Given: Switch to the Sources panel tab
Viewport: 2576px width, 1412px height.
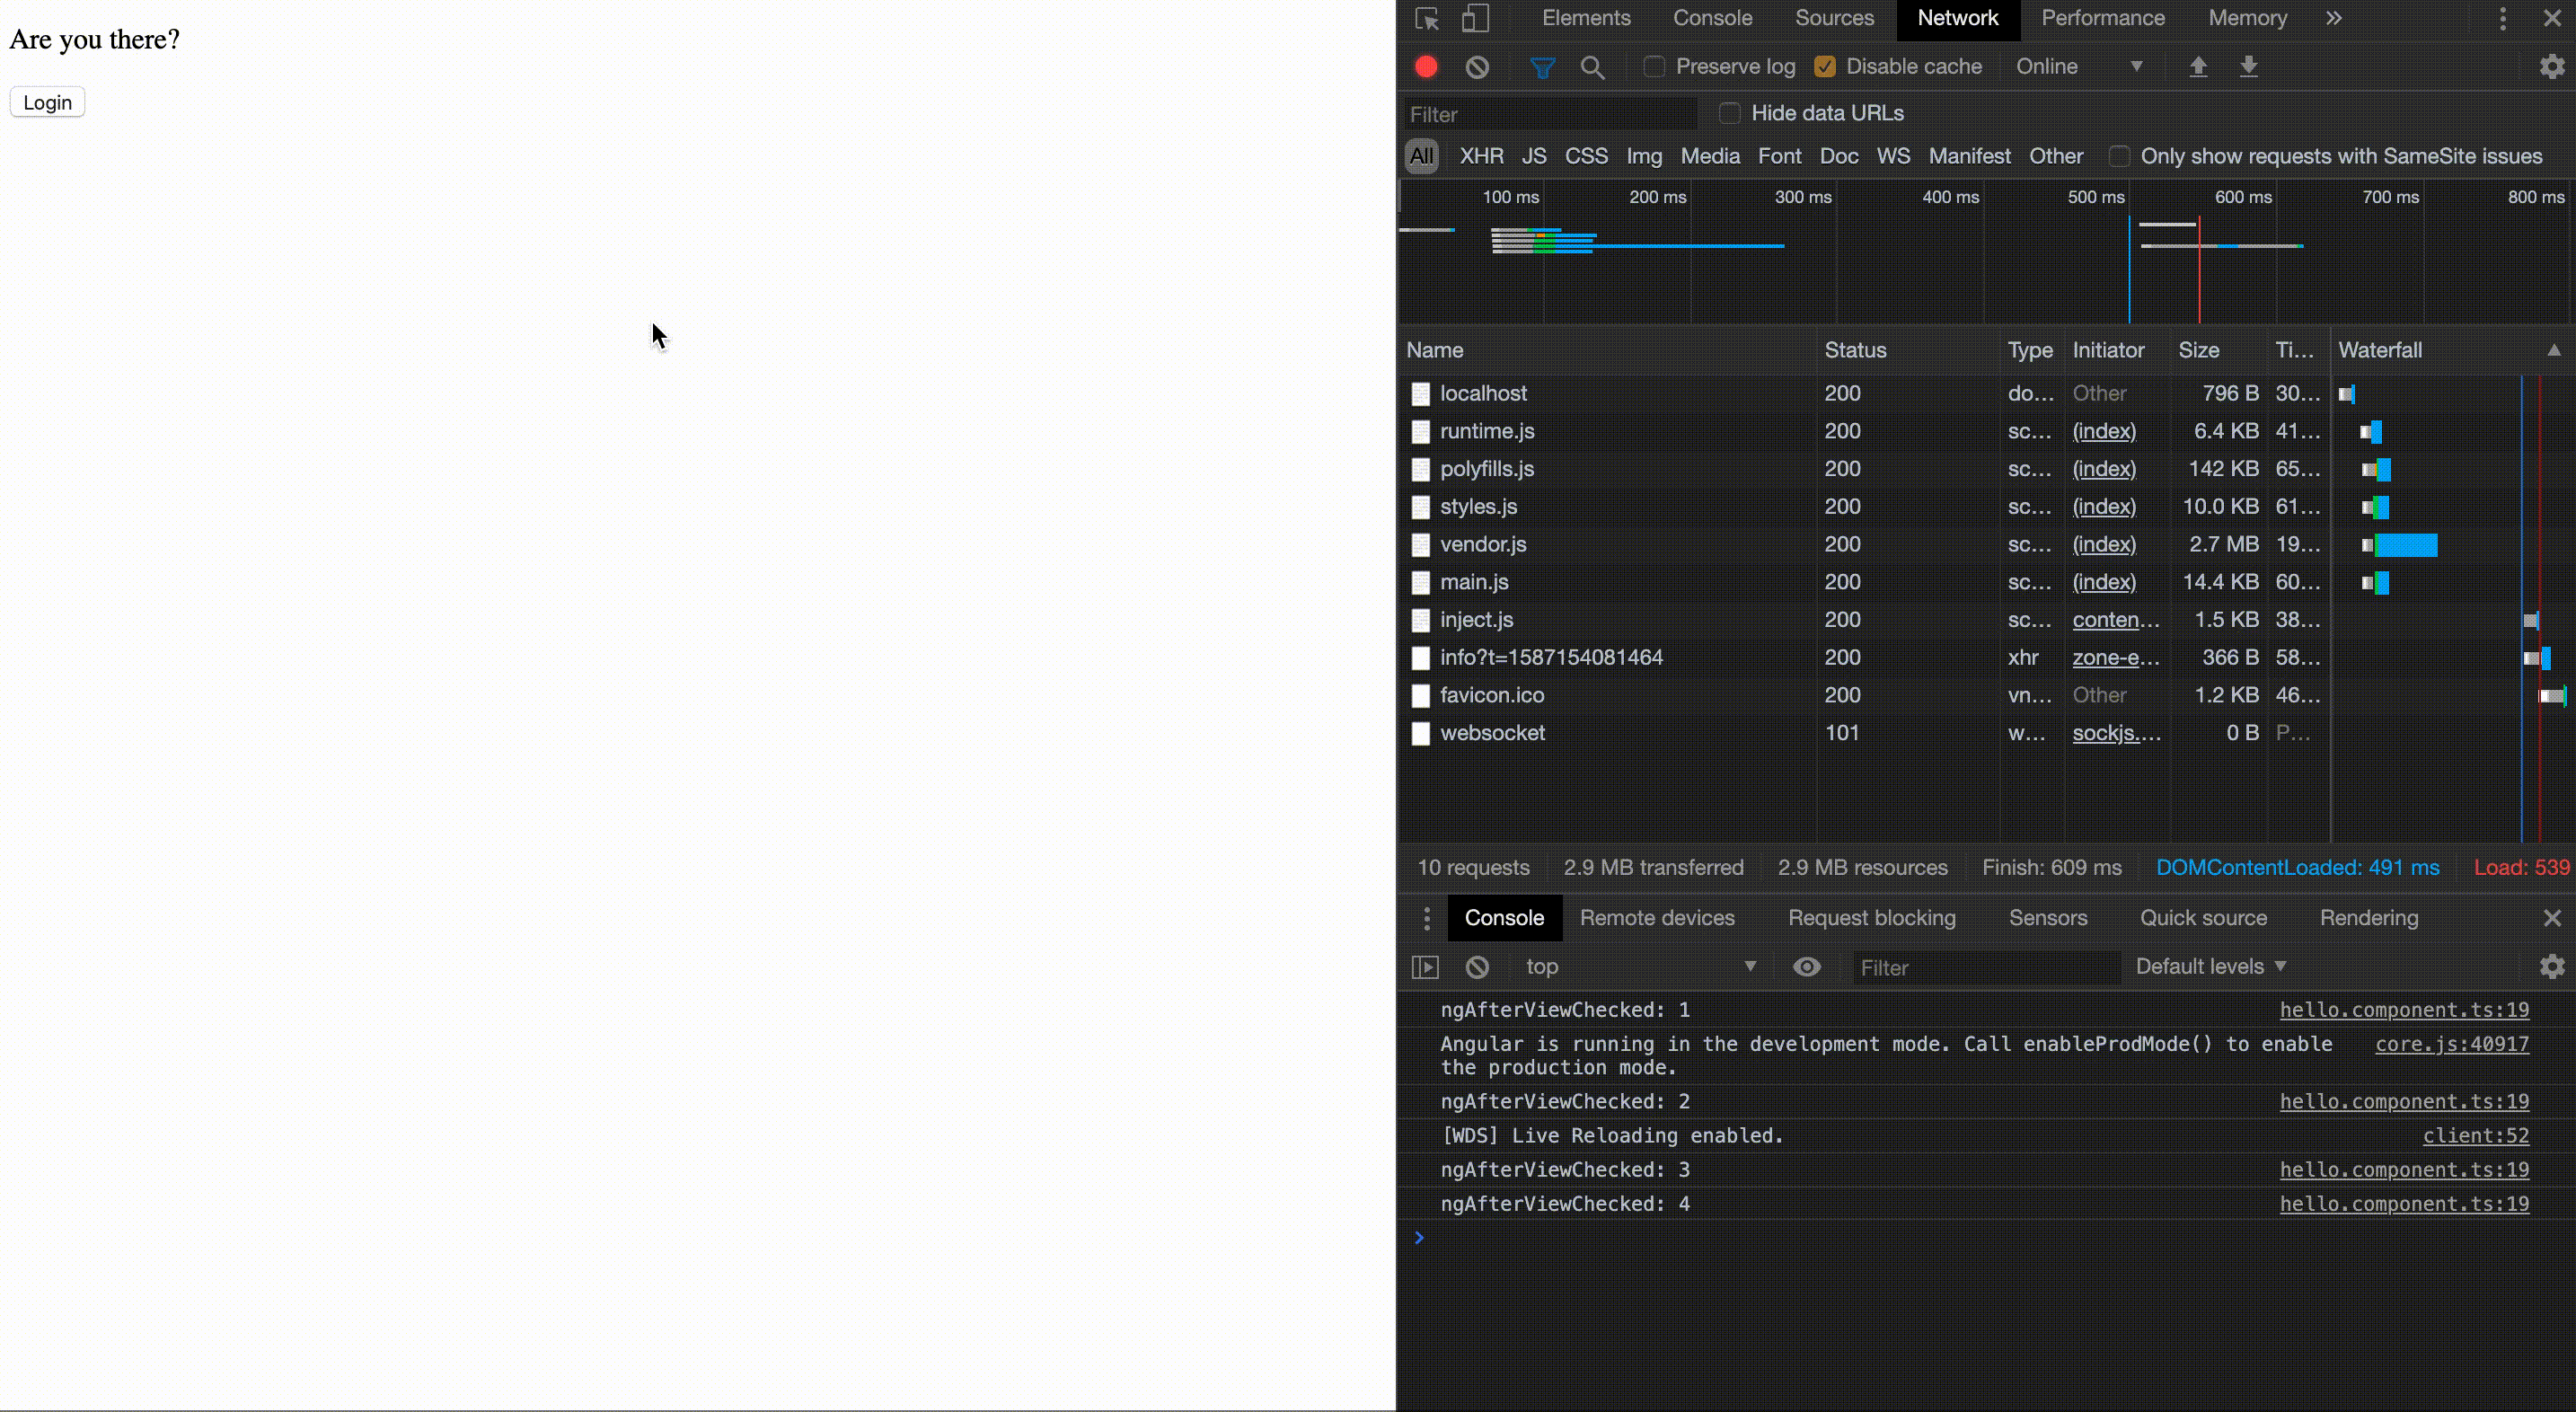Looking at the screenshot, I should (1832, 17).
